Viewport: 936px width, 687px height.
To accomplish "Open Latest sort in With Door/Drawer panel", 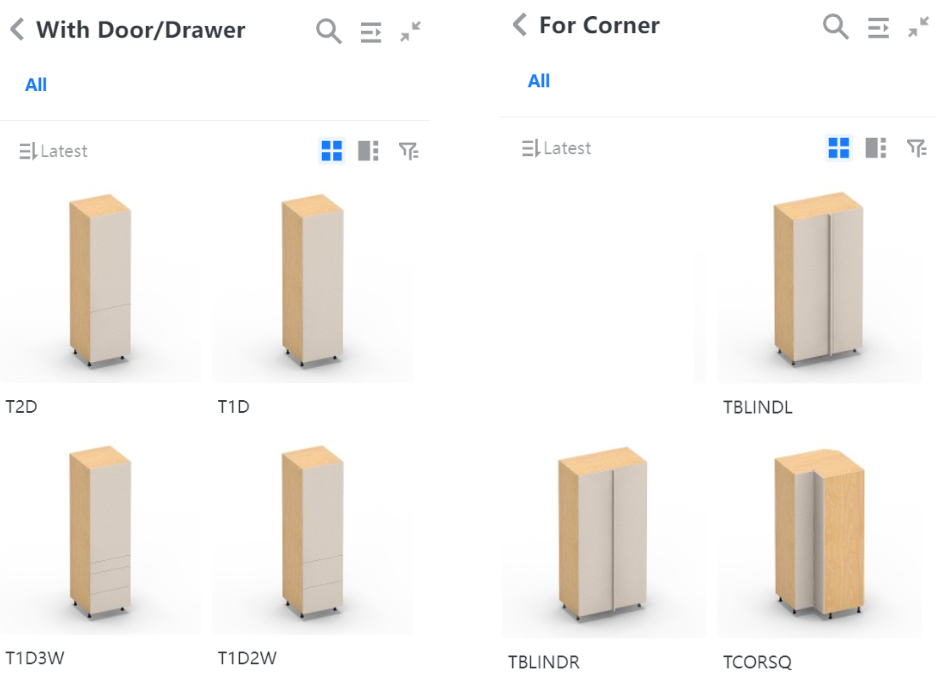I will 53,151.
